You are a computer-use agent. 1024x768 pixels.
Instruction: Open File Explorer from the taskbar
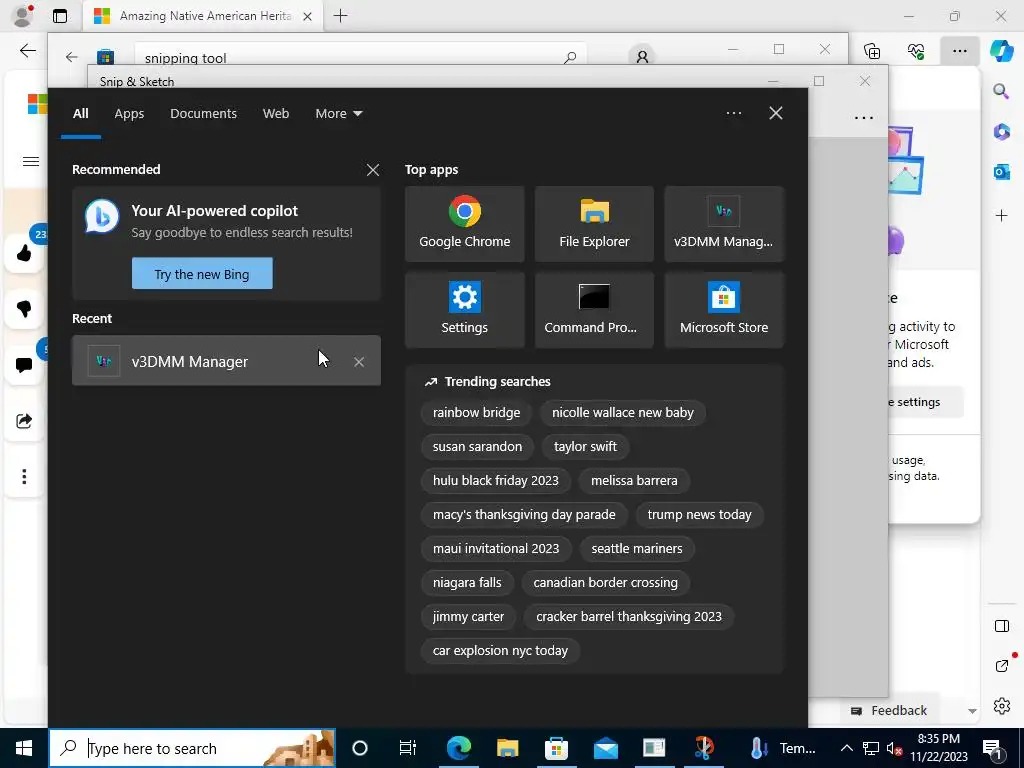[507, 748]
